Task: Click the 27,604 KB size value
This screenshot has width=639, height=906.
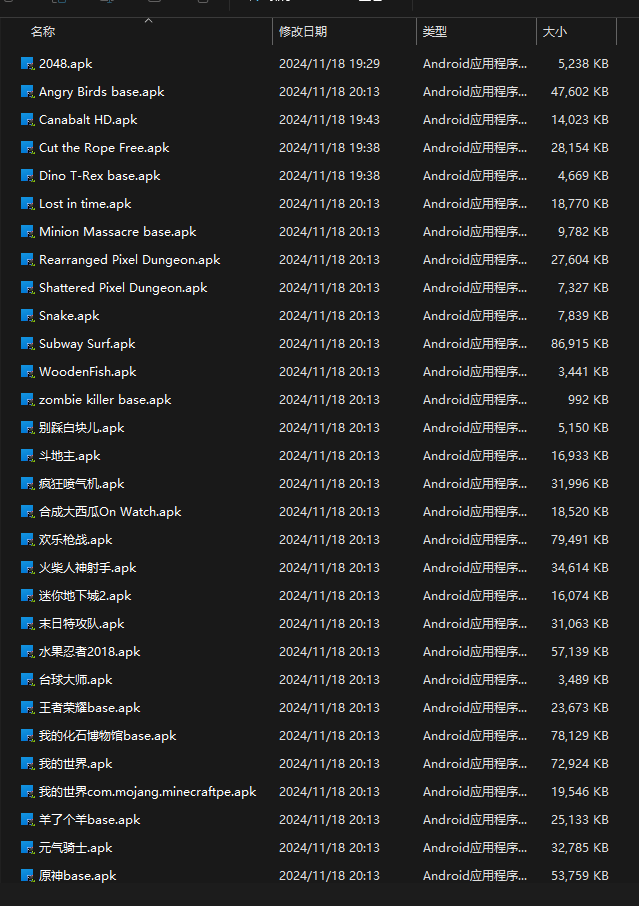Action: click(x=579, y=260)
